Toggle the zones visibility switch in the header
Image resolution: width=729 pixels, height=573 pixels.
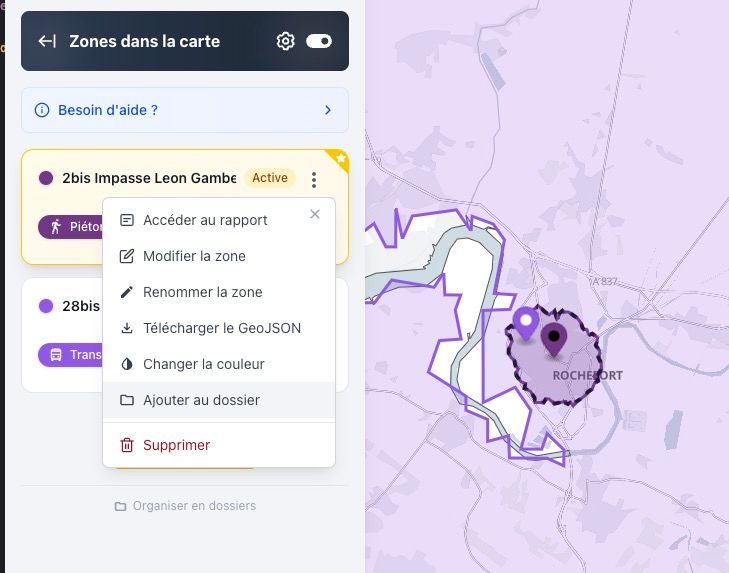(319, 41)
